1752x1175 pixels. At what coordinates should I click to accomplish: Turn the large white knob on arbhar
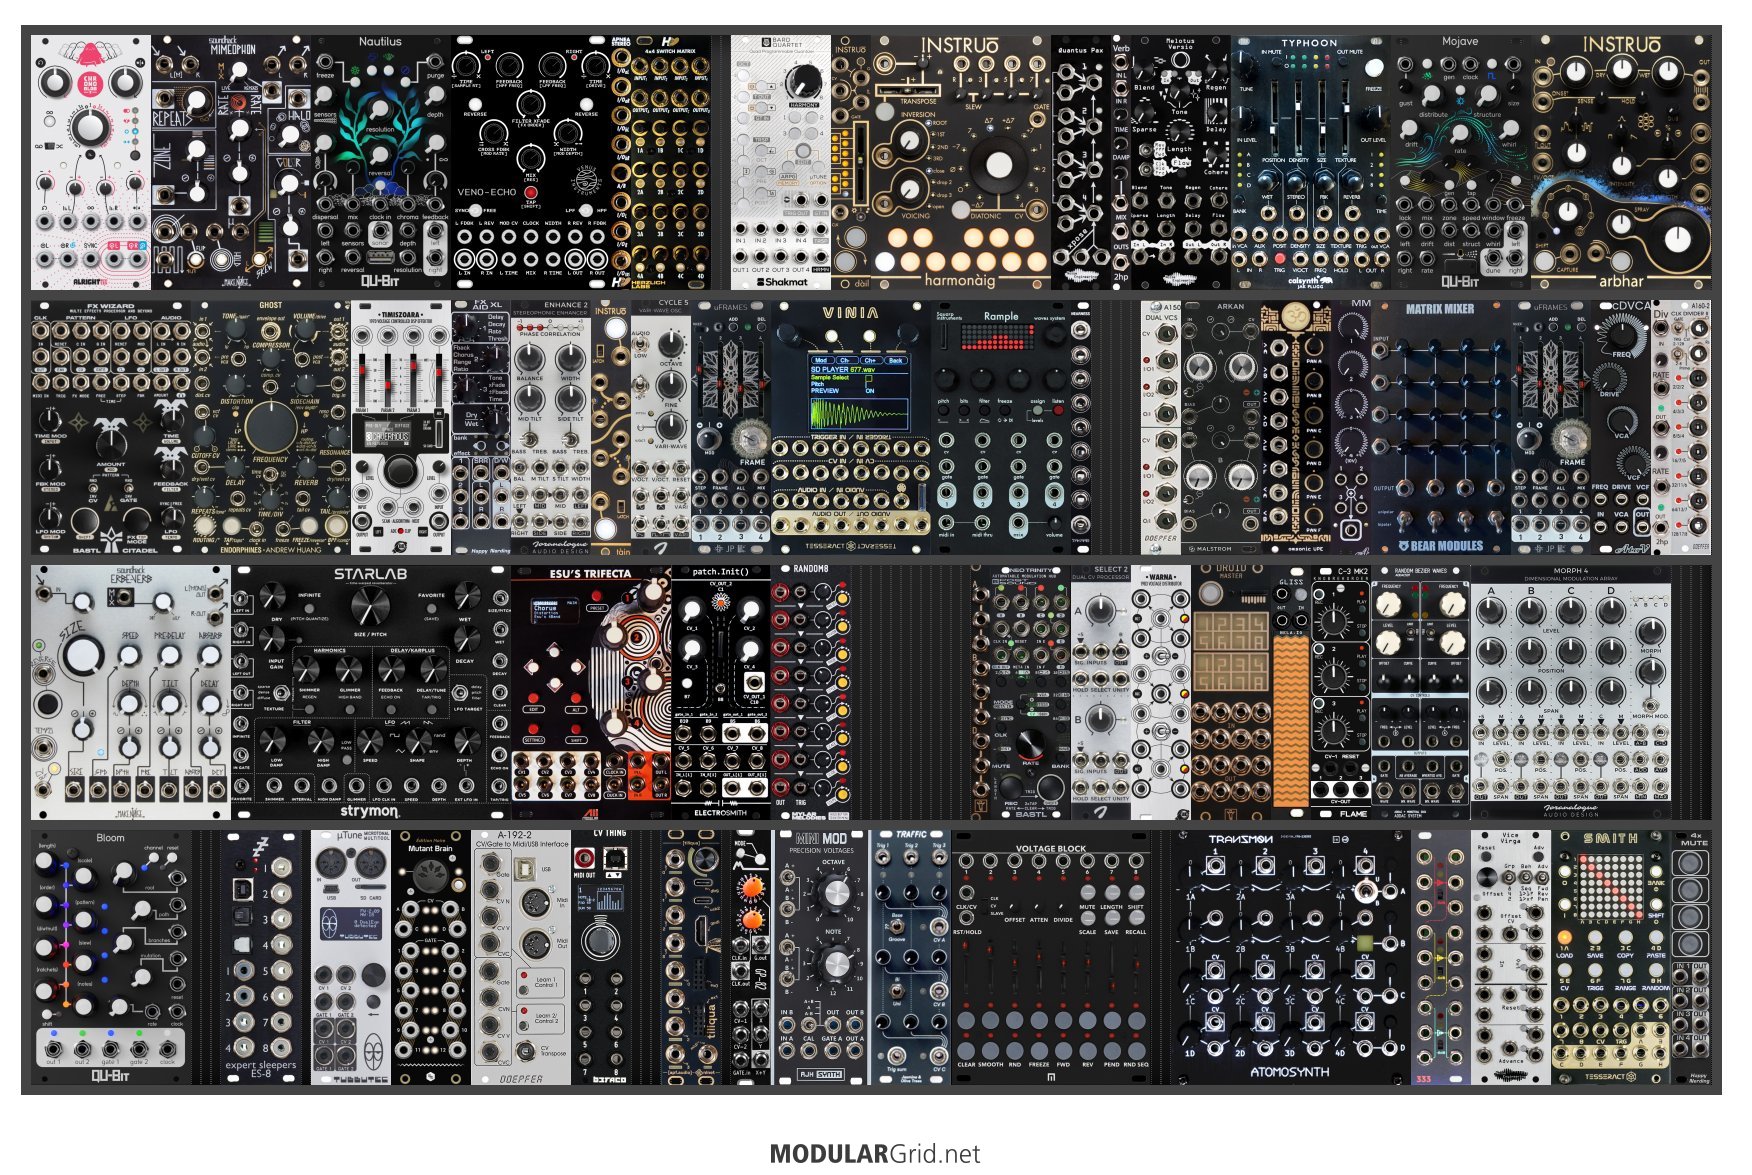1677,238
